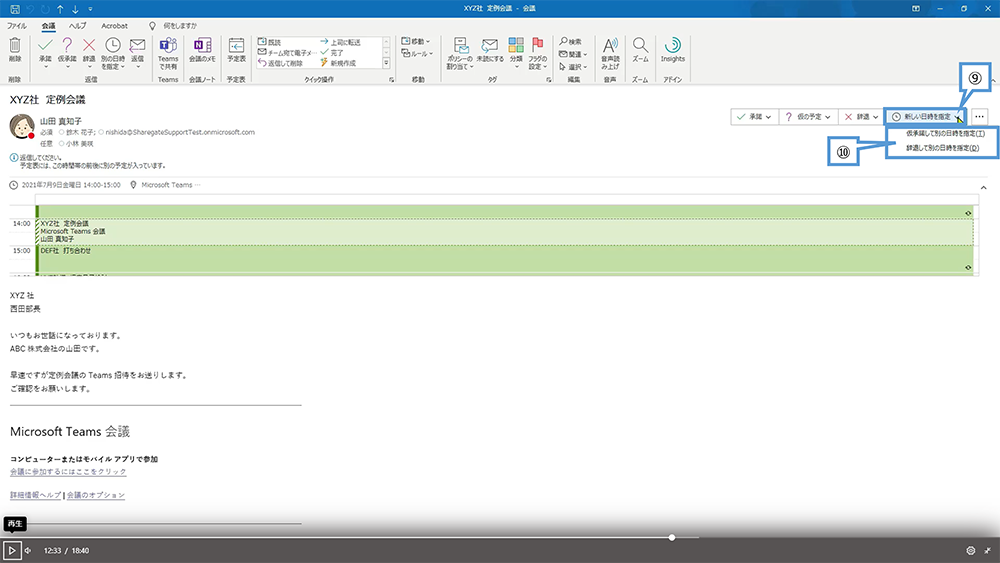The width and height of the screenshot is (1000, 563).
Task: Open the 移動 dropdown in ribbon
Action: (x=416, y=41)
